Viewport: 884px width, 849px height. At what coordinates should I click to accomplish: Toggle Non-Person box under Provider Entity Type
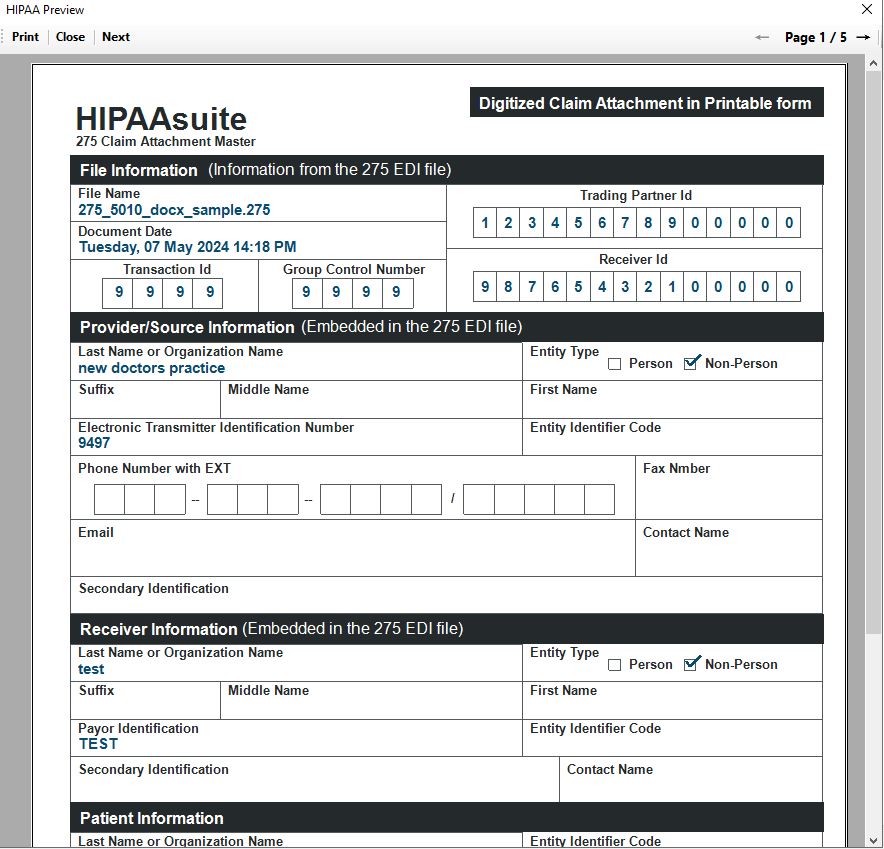tap(690, 364)
